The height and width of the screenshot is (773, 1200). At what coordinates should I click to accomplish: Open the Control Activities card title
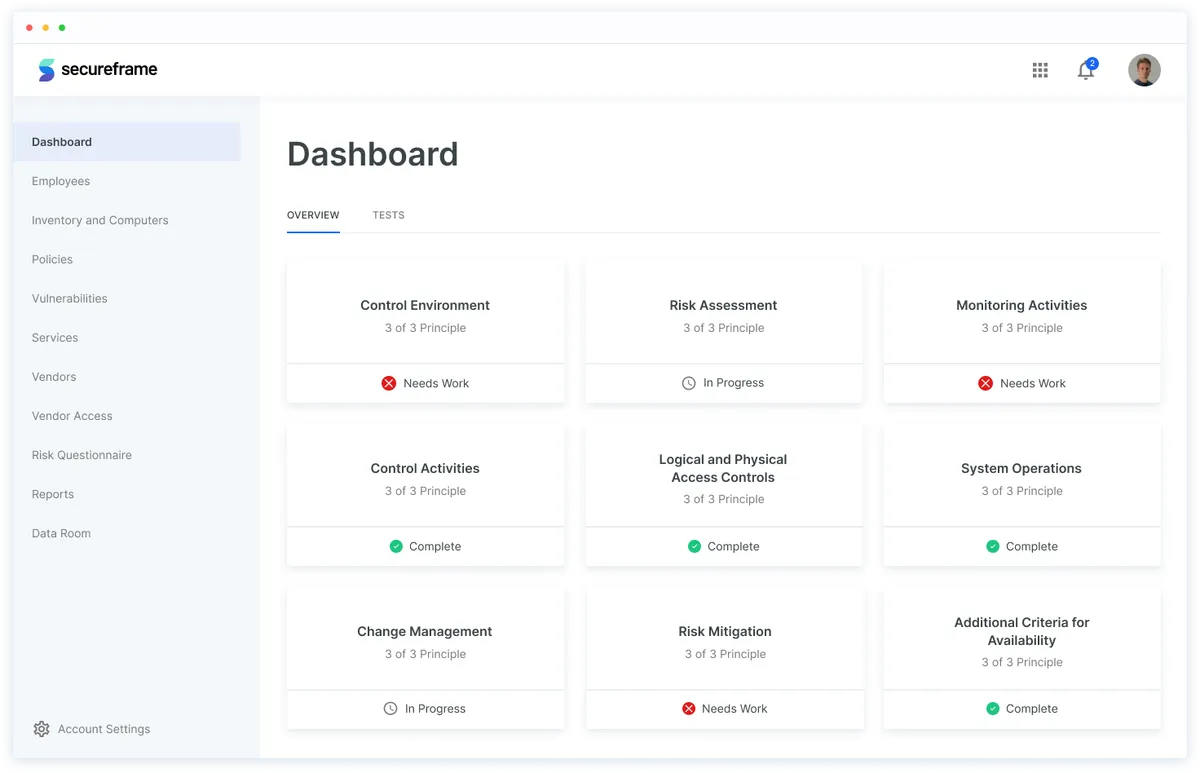[425, 468]
